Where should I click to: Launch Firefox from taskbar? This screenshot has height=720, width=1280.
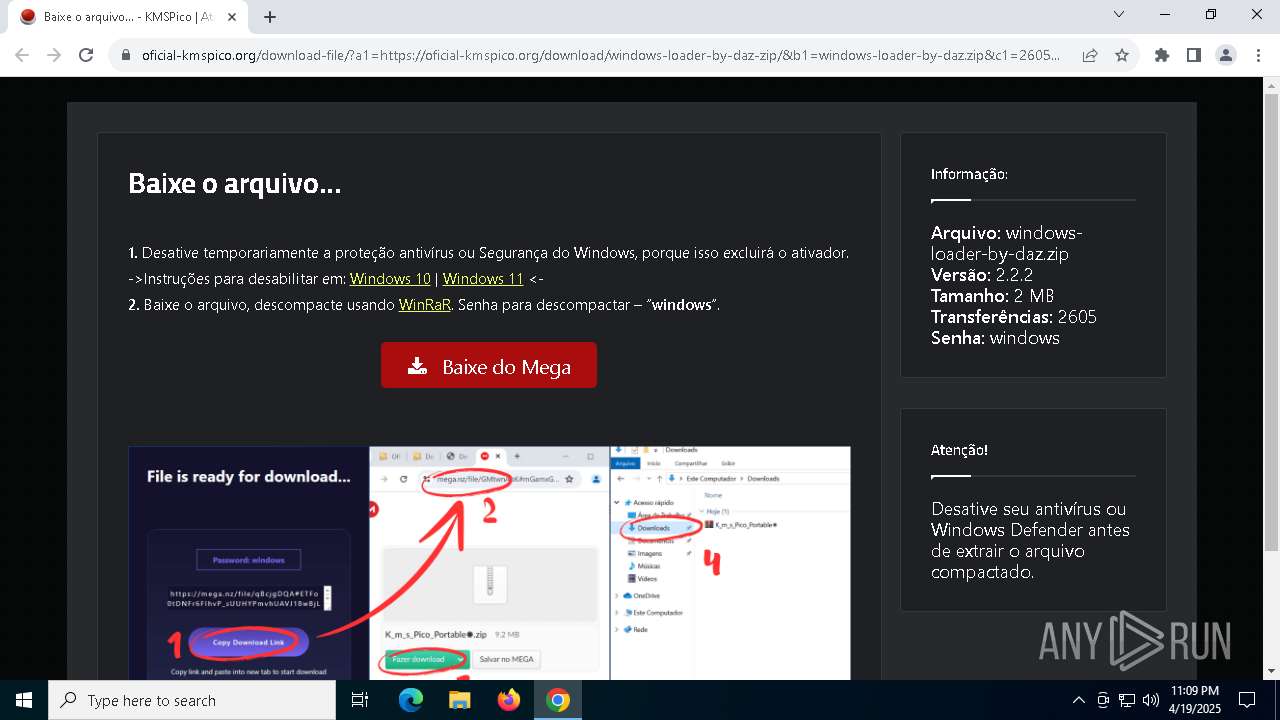(x=509, y=700)
